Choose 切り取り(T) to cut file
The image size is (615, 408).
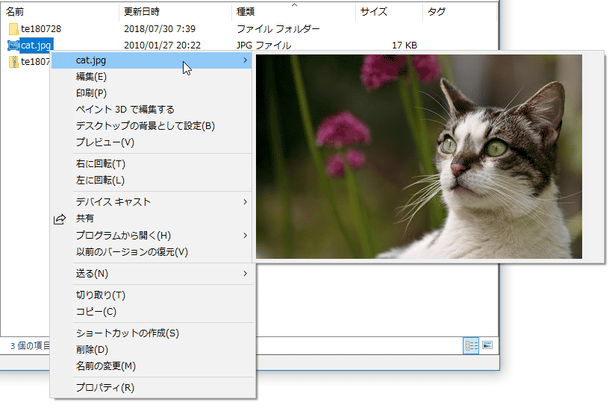(x=151, y=295)
